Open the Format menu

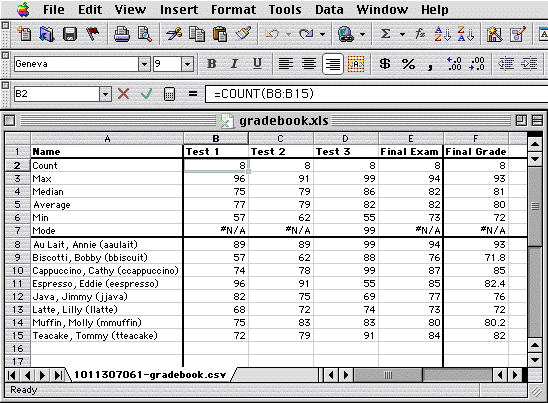click(233, 9)
